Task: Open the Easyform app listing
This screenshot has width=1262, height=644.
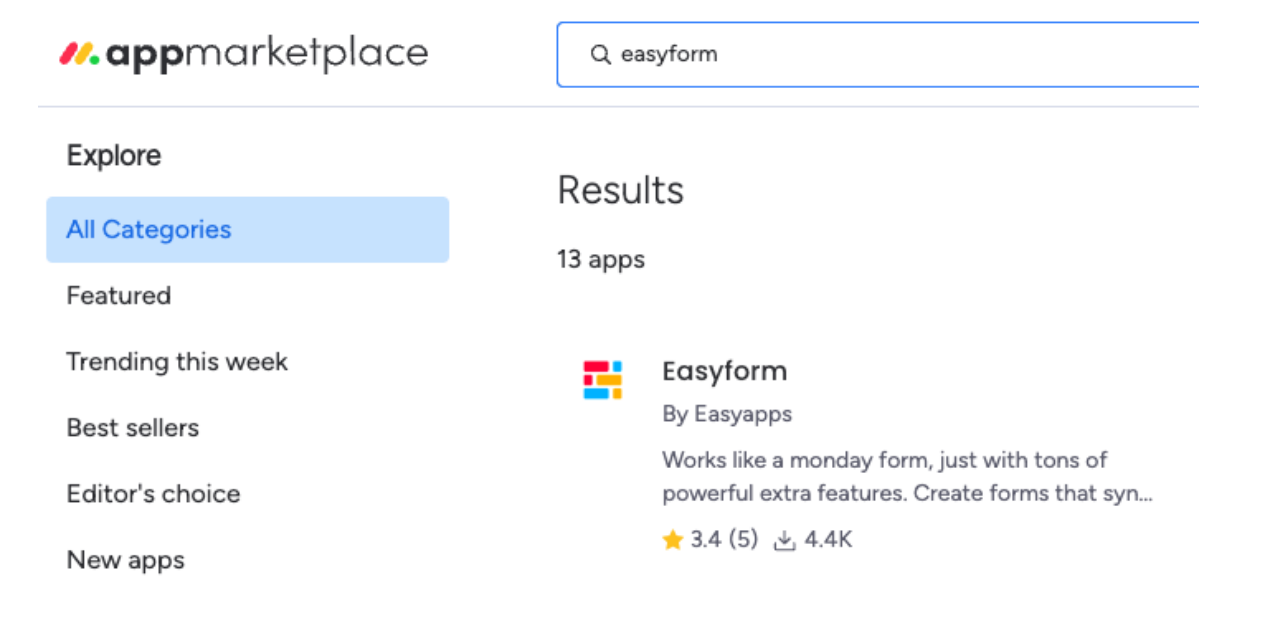Action: point(725,371)
